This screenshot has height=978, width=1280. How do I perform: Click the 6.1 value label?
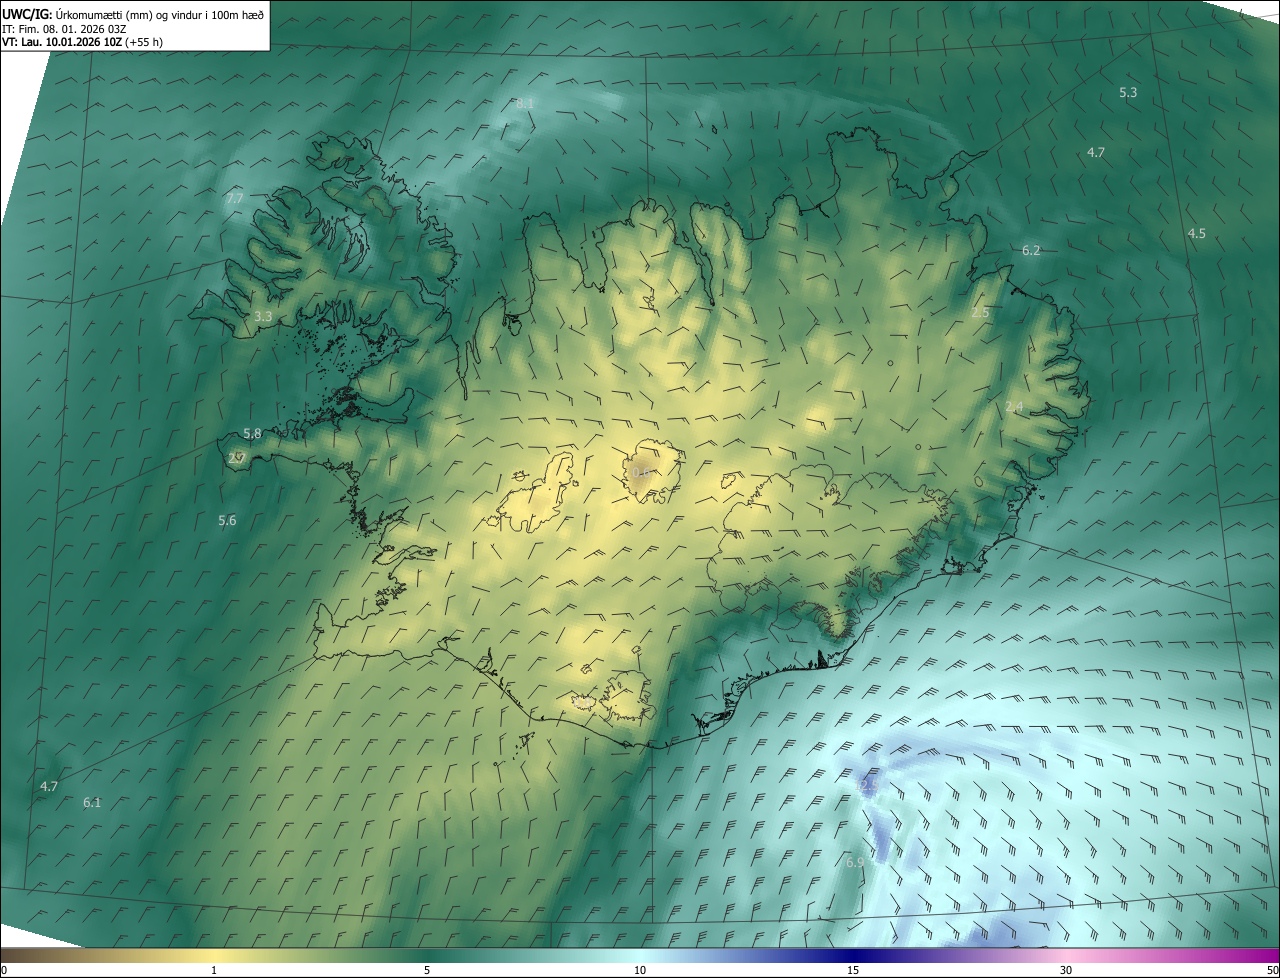click(x=92, y=803)
